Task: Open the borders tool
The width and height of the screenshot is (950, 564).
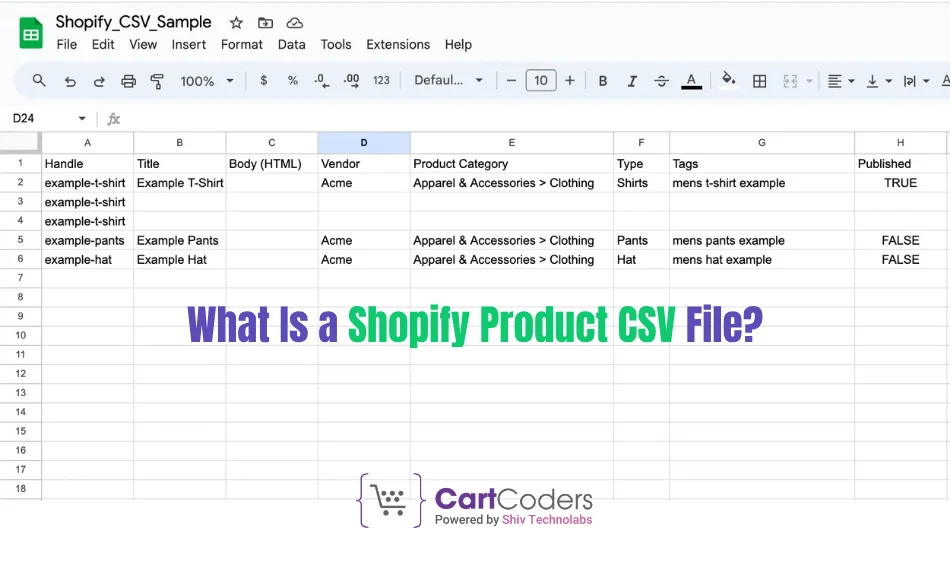Action: [x=759, y=81]
